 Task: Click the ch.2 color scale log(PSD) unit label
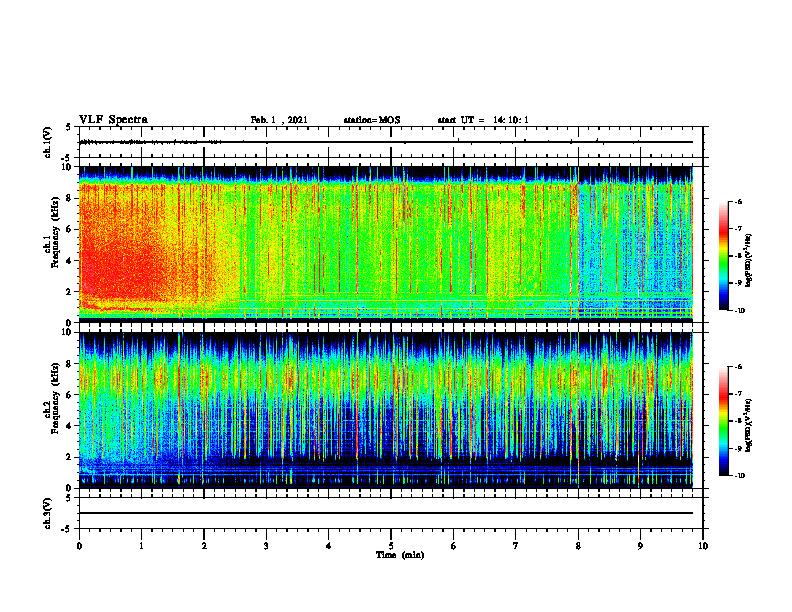[x=749, y=425]
